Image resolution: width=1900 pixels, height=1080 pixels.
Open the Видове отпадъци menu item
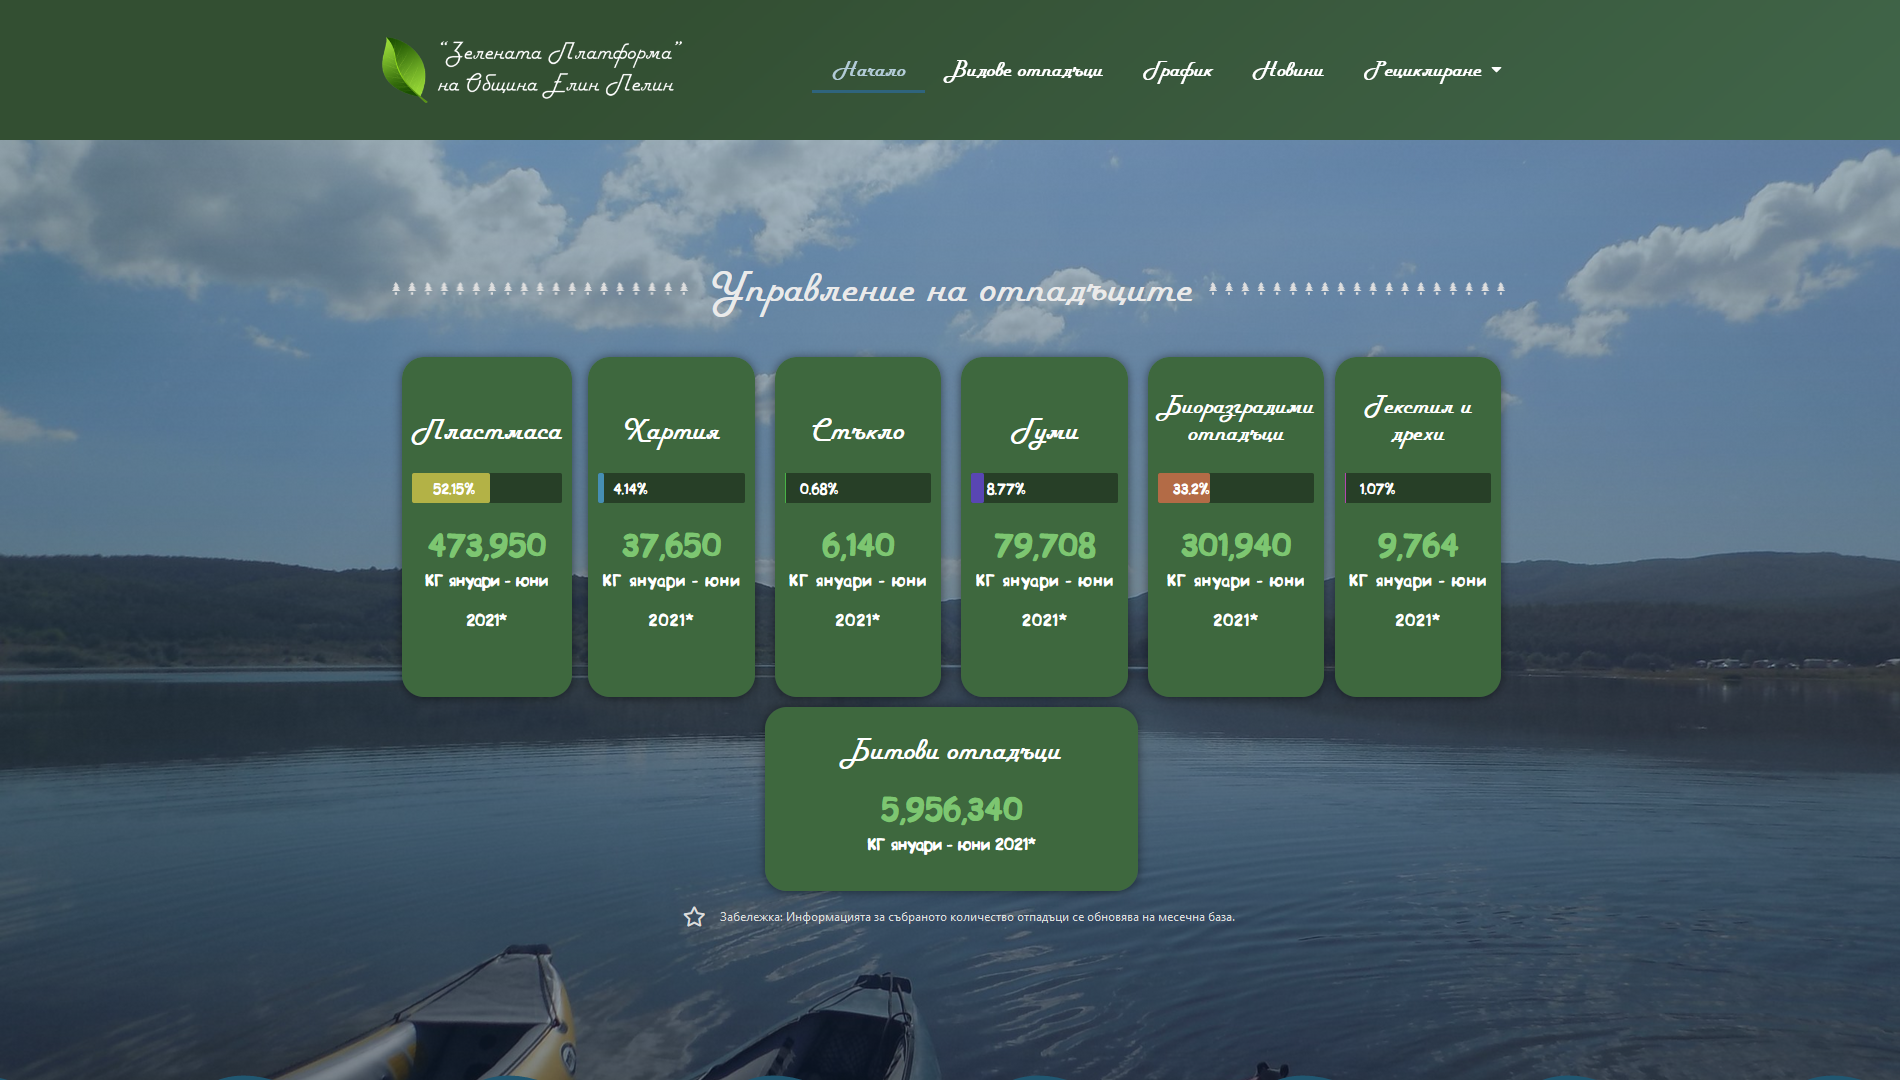point(1023,70)
